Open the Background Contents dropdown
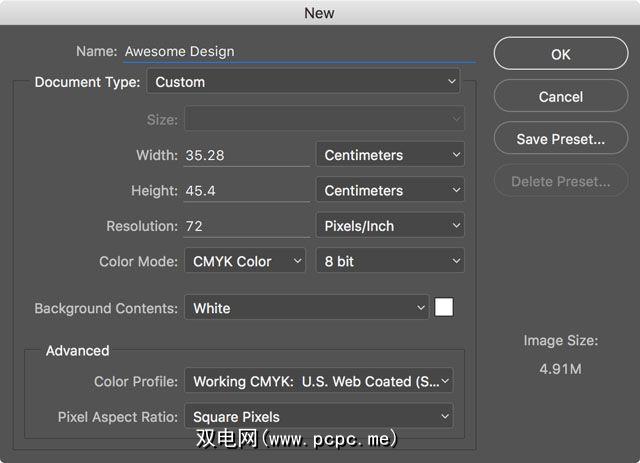Image resolution: width=640 pixels, height=463 pixels. pos(306,308)
